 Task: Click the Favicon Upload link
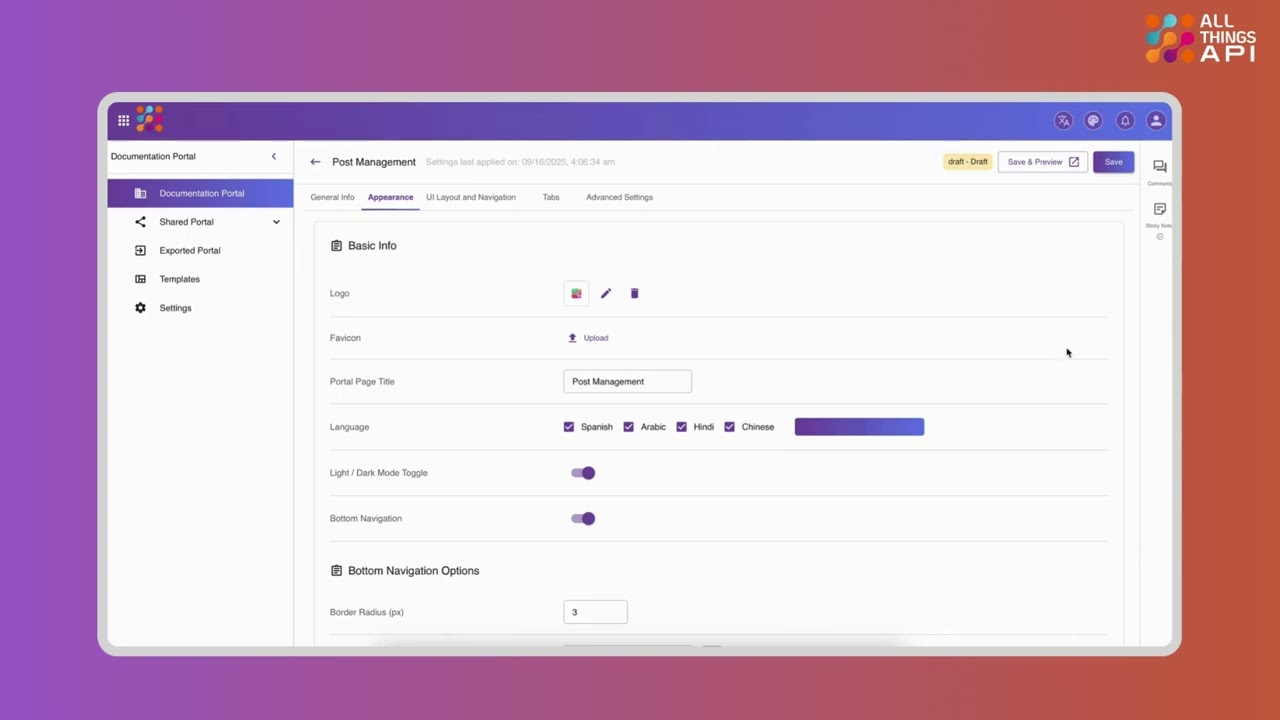[588, 338]
